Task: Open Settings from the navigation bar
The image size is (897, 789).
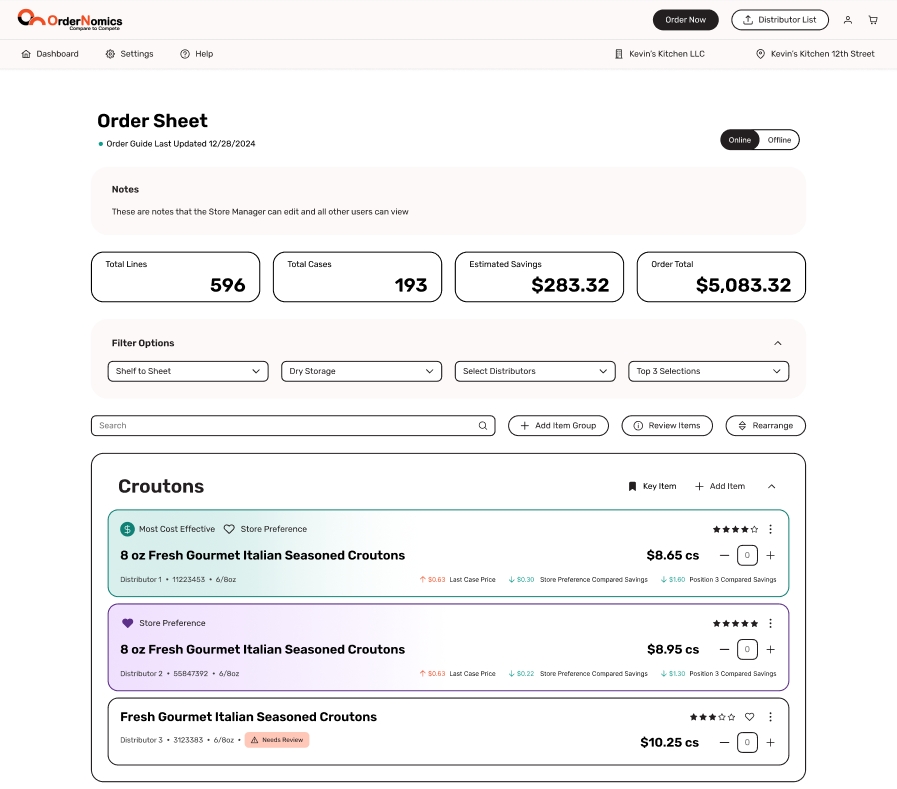Action: tap(130, 54)
